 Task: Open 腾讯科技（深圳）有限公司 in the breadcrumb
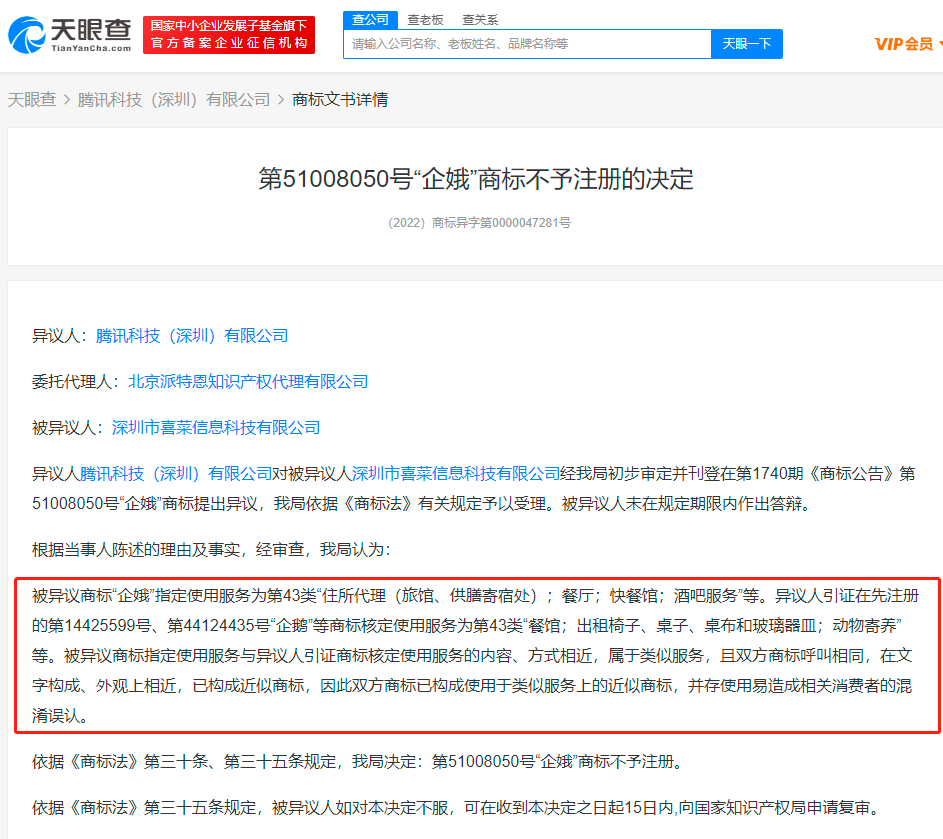pyautogui.click(x=174, y=99)
